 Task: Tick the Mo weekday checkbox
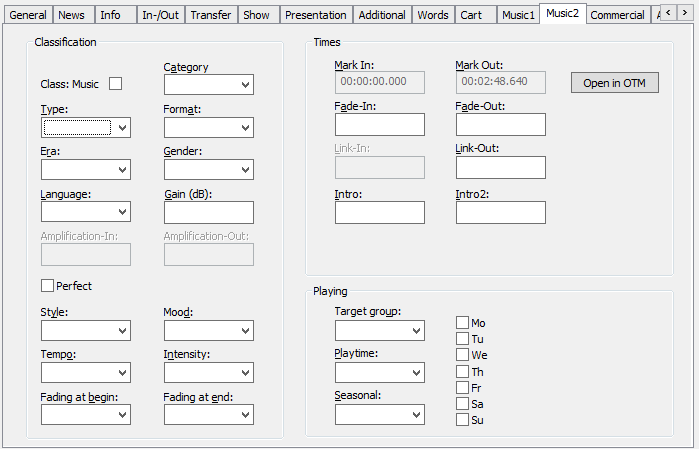coord(462,323)
